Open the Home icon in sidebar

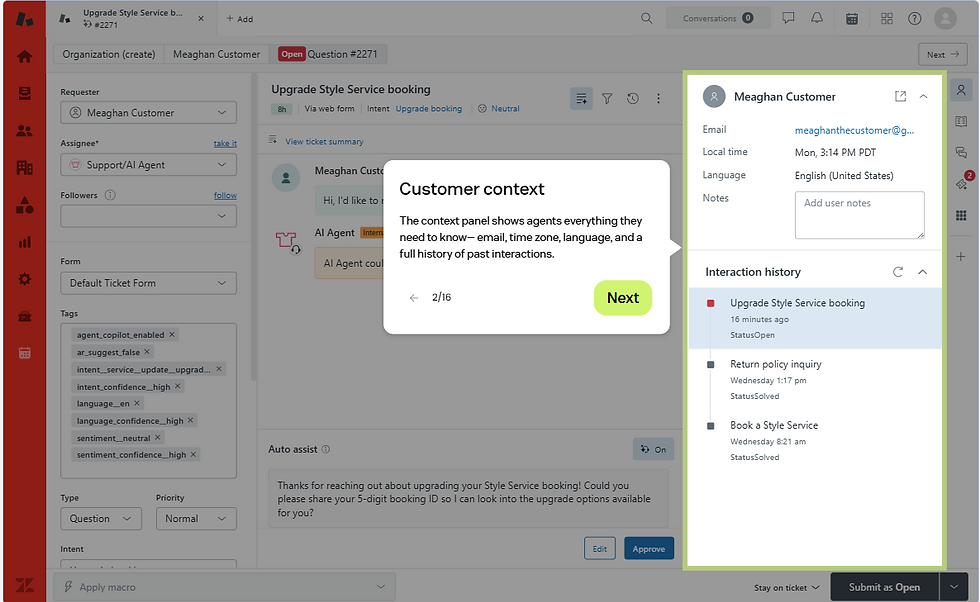tap(24, 56)
